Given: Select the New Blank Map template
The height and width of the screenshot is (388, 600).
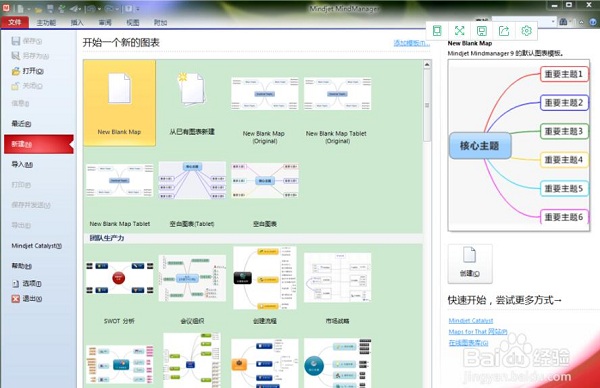Looking at the screenshot, I should click(119, 103).
